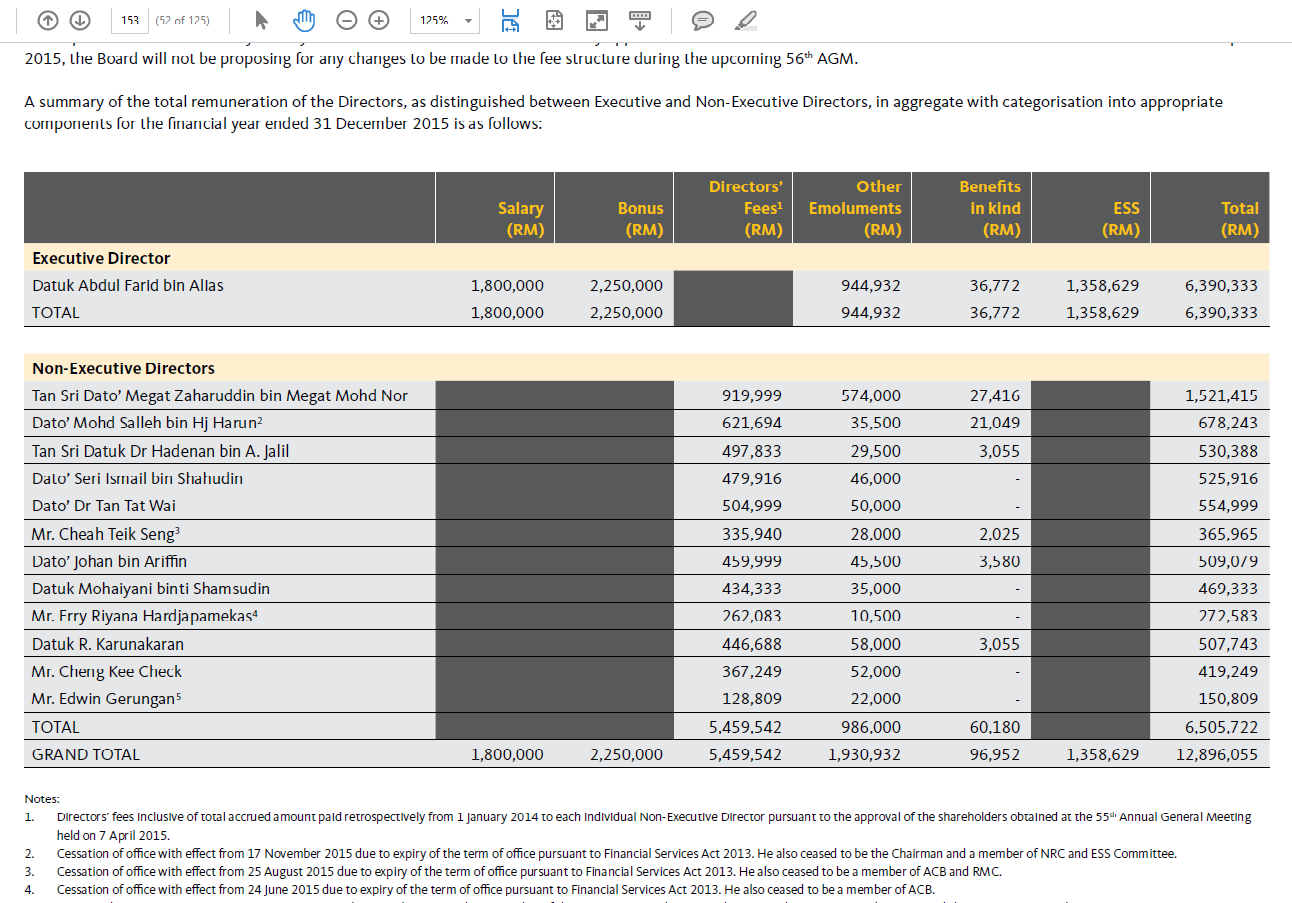Click the grand total benefits 96,952
Image resolution: width=1292 pixels, height=903 pixels.
995,754
